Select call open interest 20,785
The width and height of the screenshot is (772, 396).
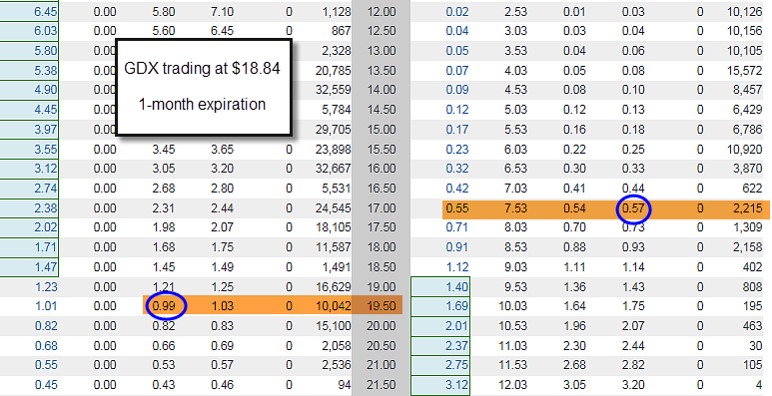[333, 70]
